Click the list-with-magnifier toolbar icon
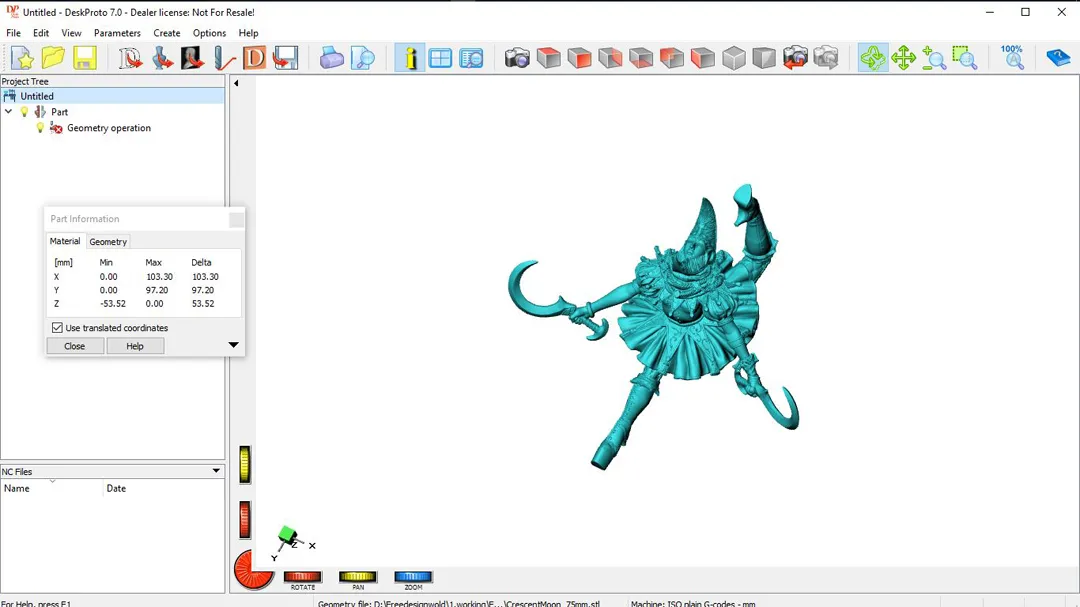 click(471, 58)
